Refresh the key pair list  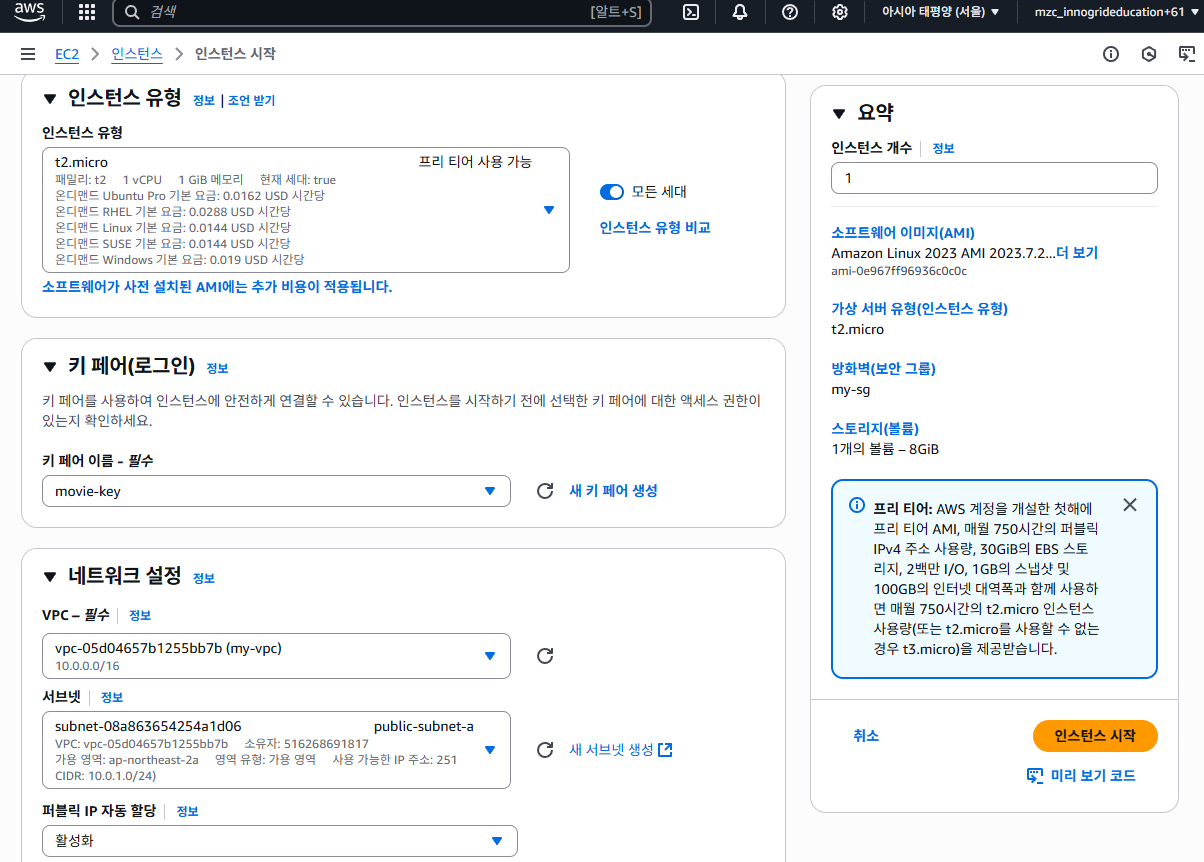tap(545, 491)
